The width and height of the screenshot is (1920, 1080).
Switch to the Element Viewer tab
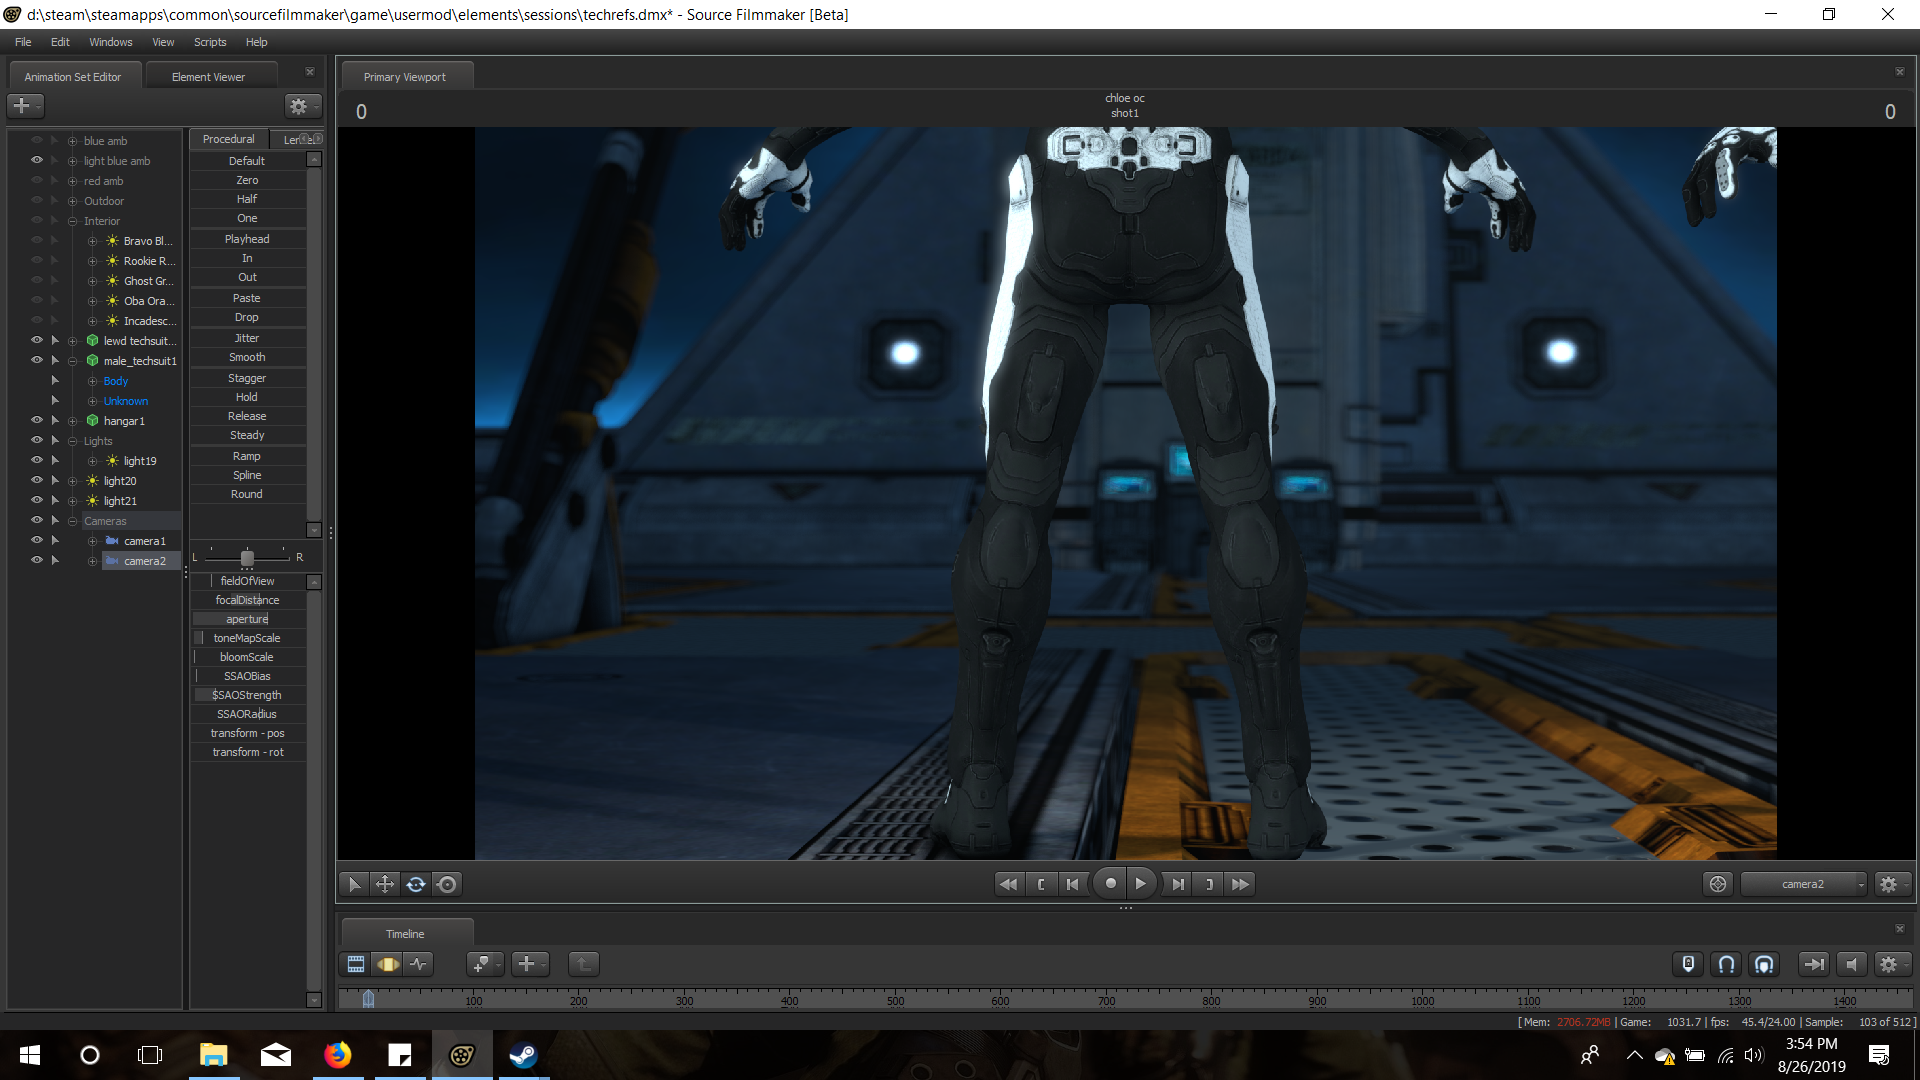[x=208, y=77]
